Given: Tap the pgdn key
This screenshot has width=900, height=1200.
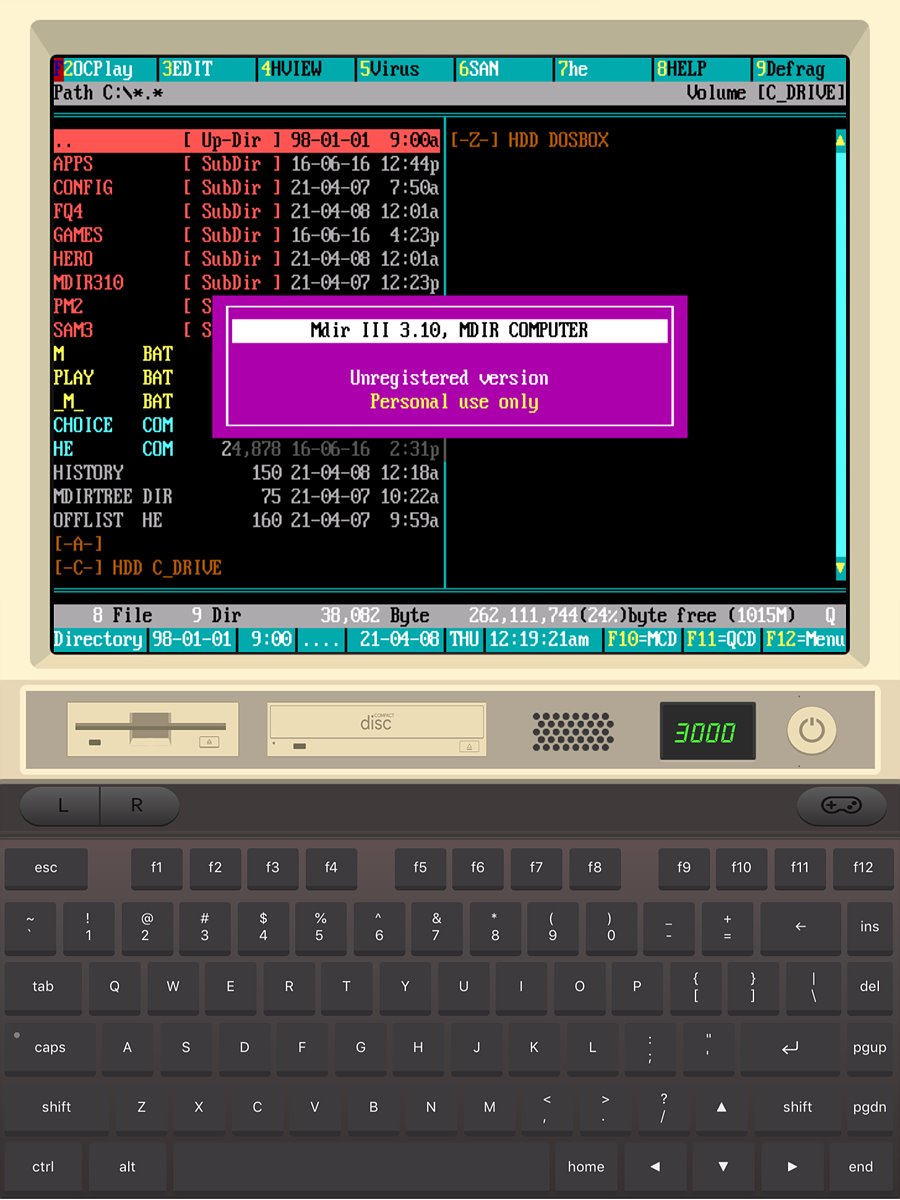Looking at the screenshot, I should [869, 1107].
